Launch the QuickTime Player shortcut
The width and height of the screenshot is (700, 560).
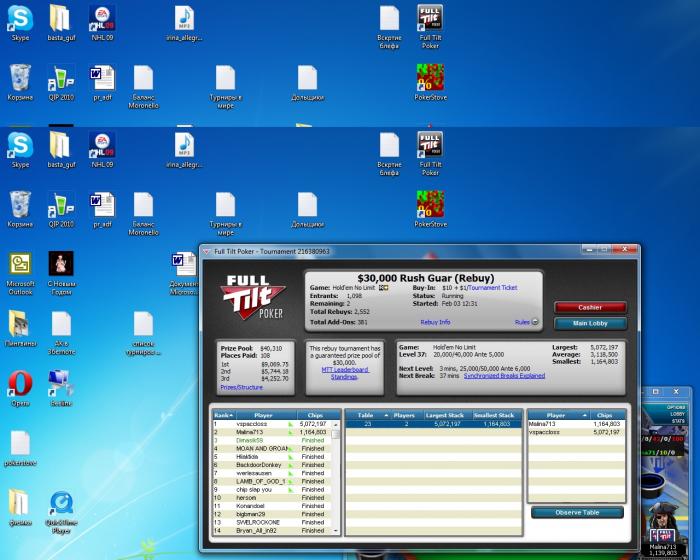[61, 512]
